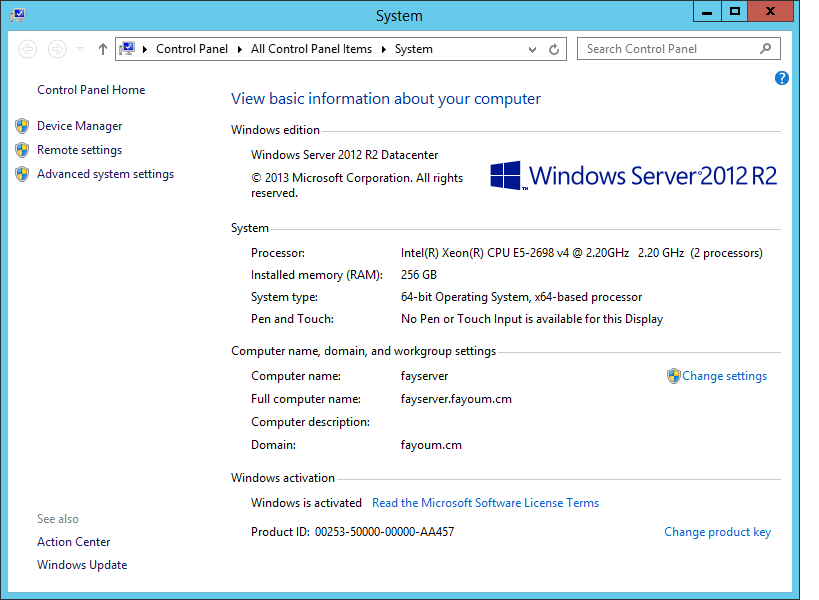Open the address bar history dropdown

point(532,50)
